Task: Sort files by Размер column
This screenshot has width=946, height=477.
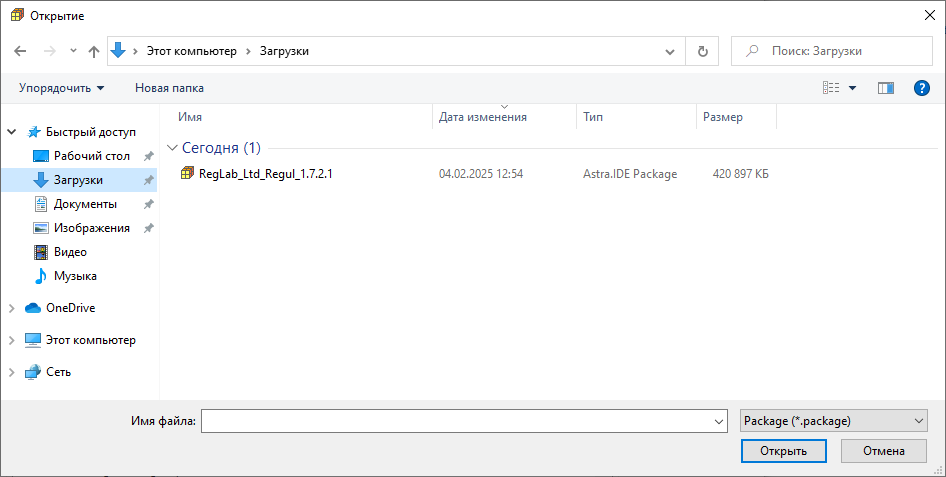Action: click(x=723, y=117)
